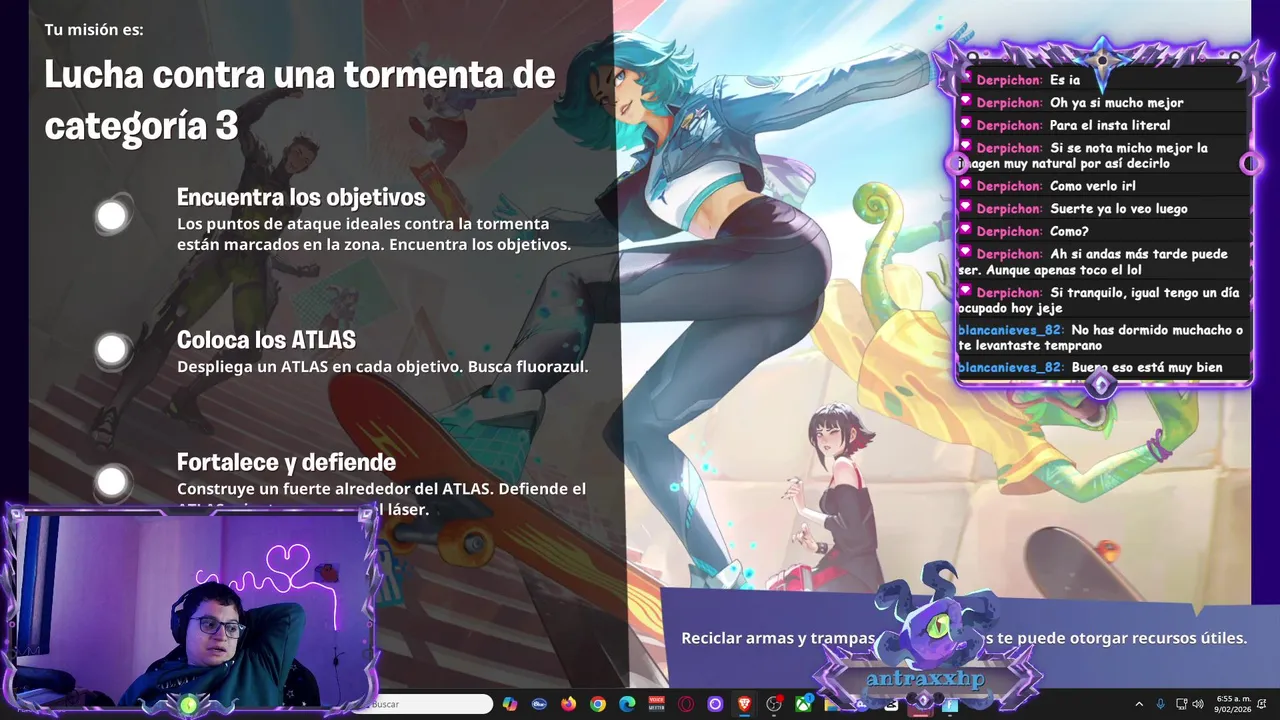Image resolution: width=1280 pixels, height=720 pixels.
Task: Switch to Brave browser in taskbar
Action: tap(744, 704)
